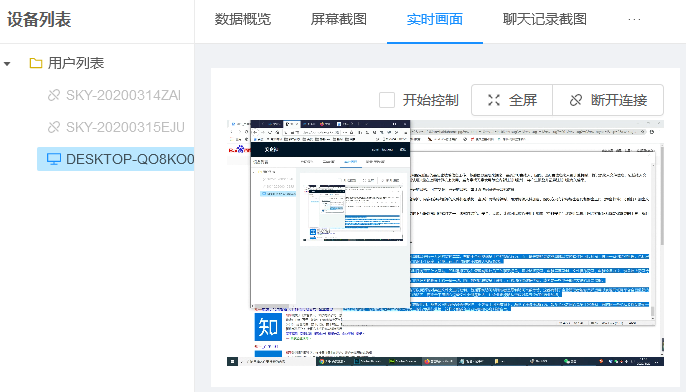The width and height of the screenshot is (686, 392).
Task: Click the 断开连接 button
Action: coord(608,100)
